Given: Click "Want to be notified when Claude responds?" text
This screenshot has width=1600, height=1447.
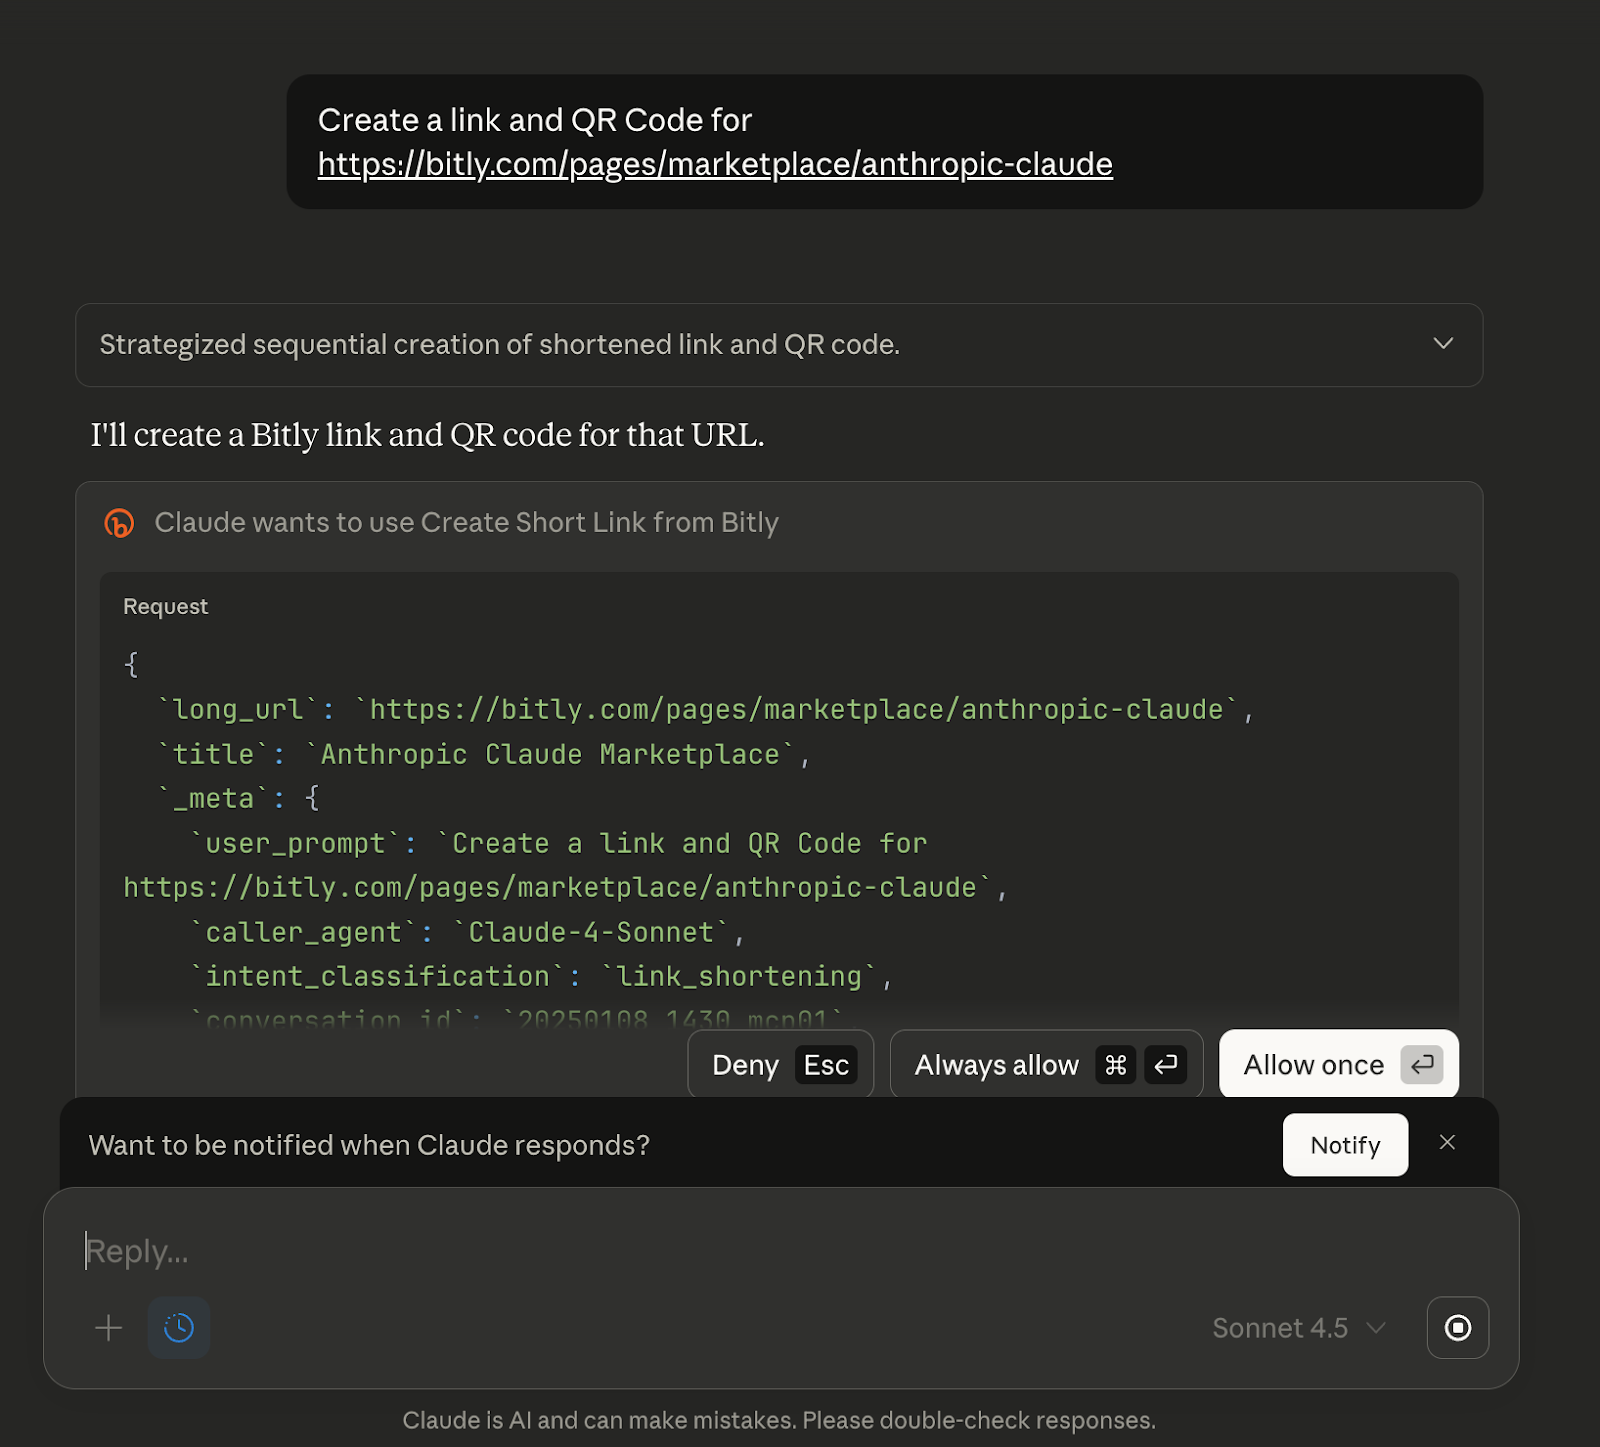Looking at the screenshot, I should tap(369, 1145).
